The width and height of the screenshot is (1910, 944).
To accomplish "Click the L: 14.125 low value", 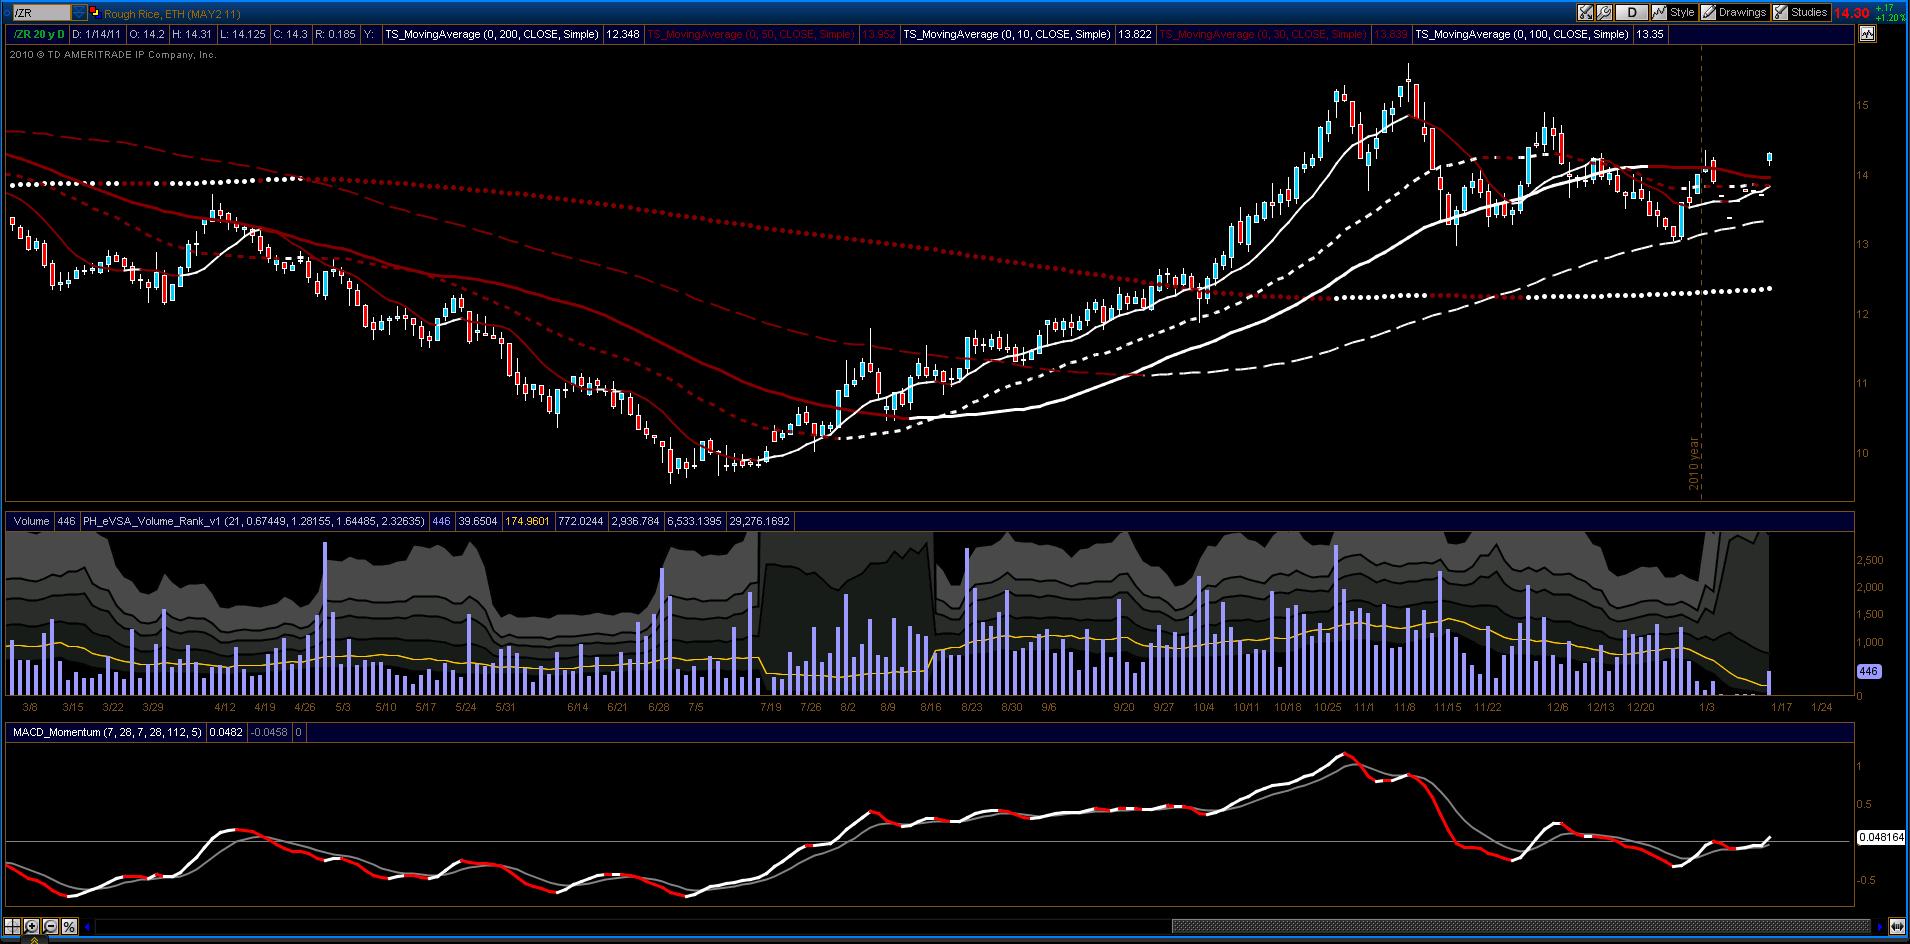I will (243, 34).
